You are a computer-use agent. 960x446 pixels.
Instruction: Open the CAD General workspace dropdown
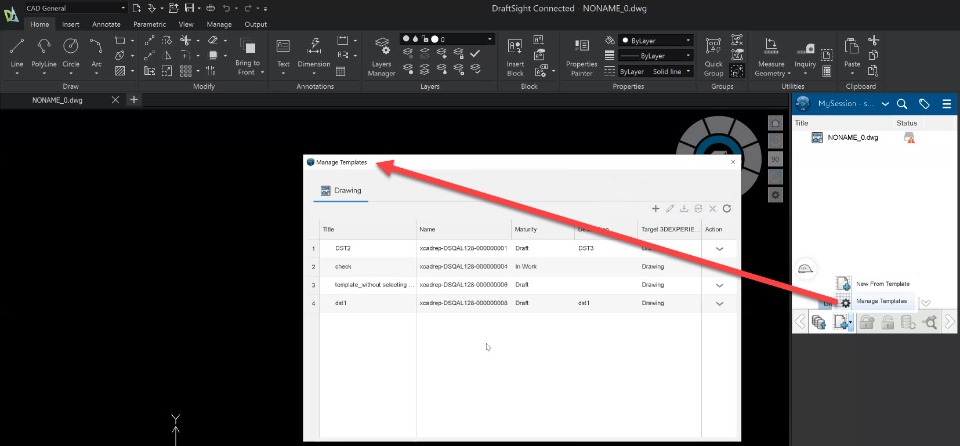coord(75,8)
